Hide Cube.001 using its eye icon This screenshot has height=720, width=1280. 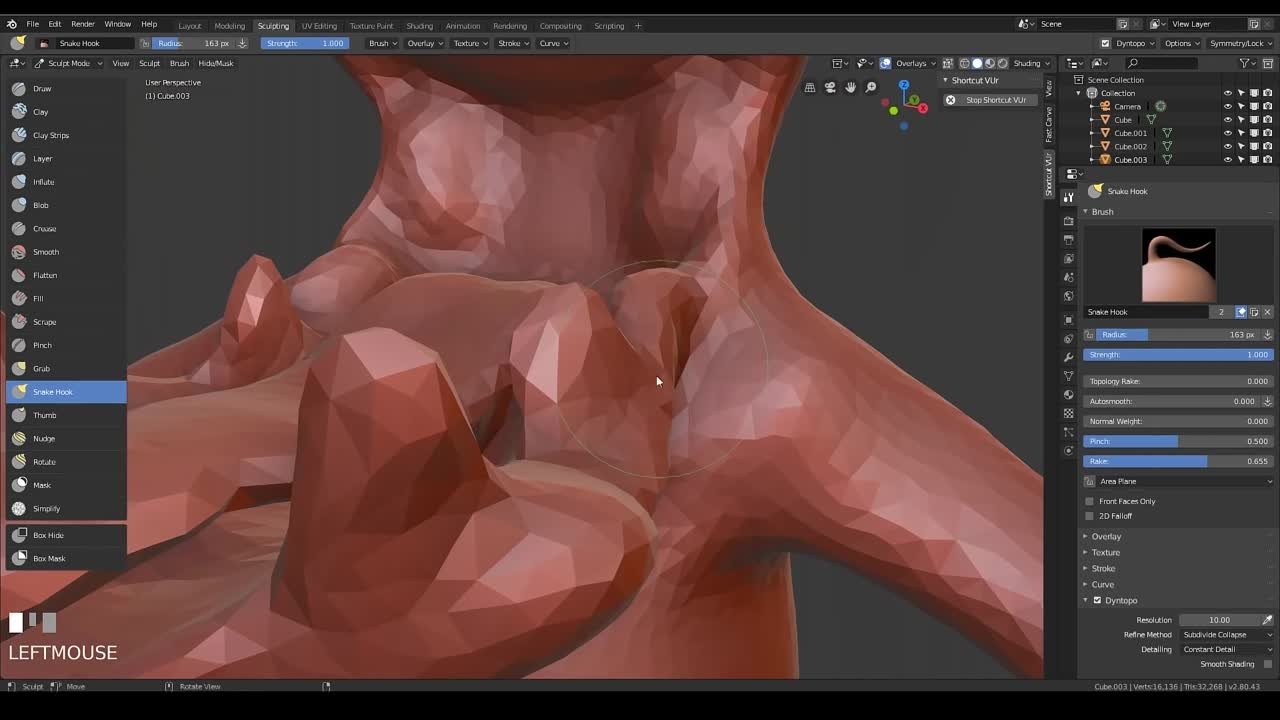(x=1228, y=133)
